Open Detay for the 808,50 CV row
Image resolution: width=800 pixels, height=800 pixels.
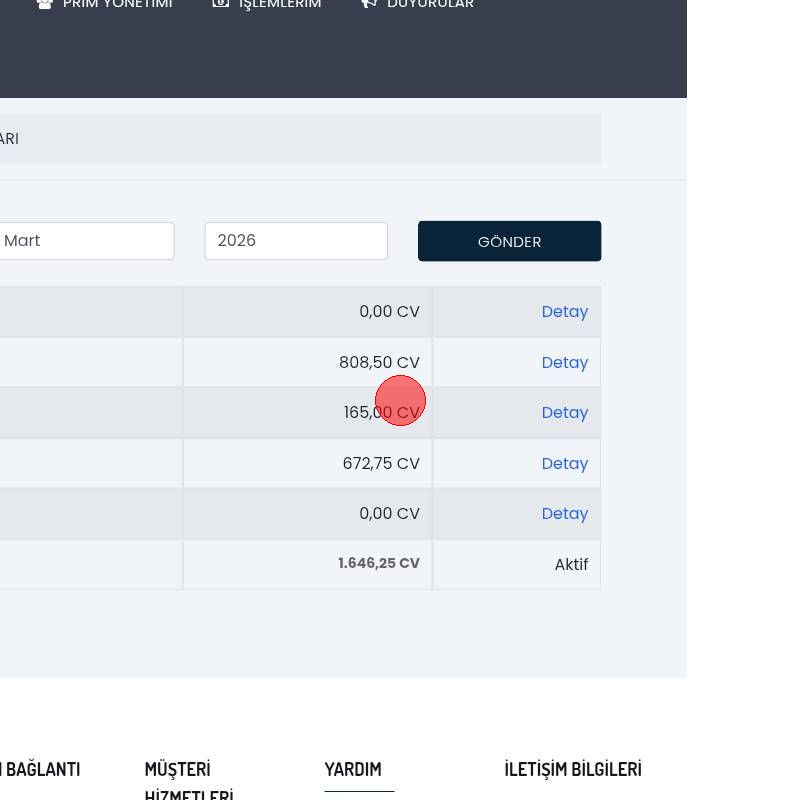(x=564, y=363)
